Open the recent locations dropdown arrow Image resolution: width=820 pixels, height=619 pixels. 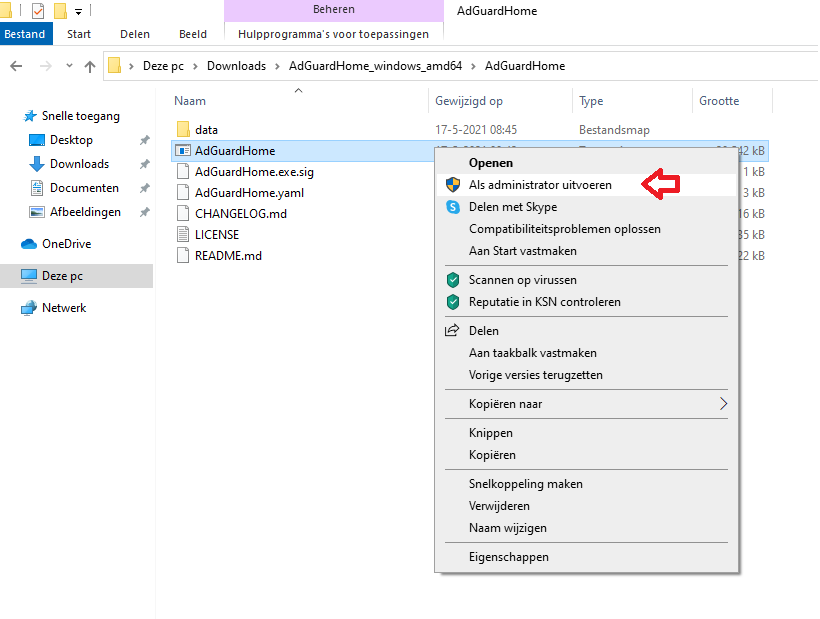click(x=69, y=66)
